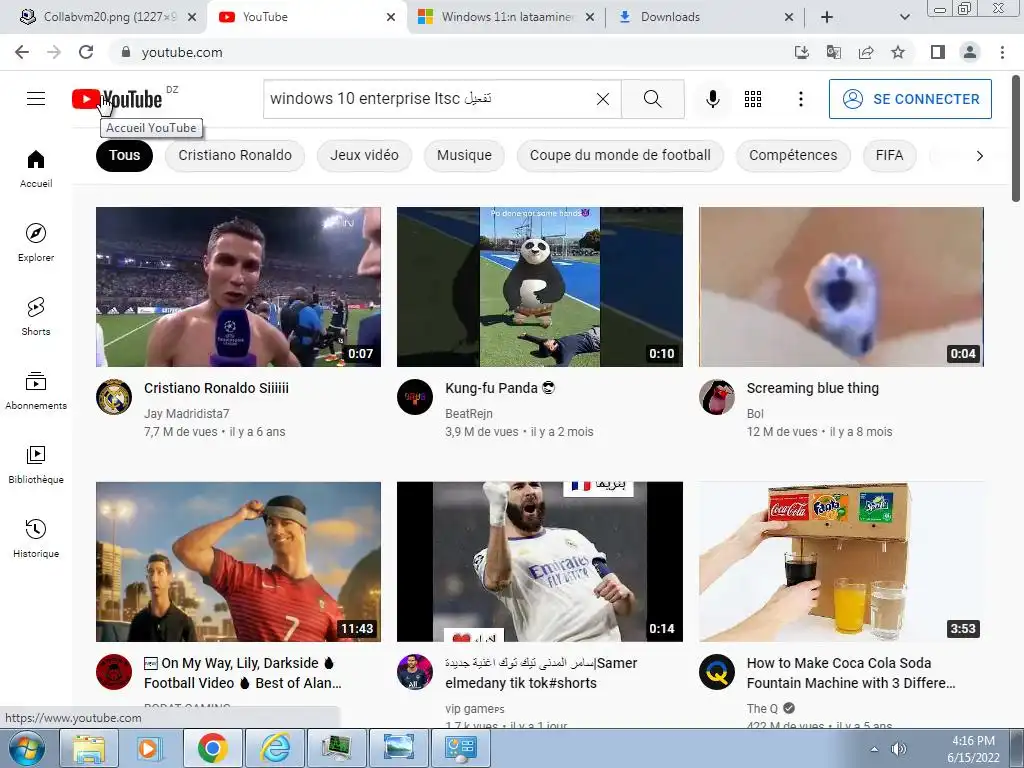
Task: Open Explorer in the sidebar
Action: 36,243
